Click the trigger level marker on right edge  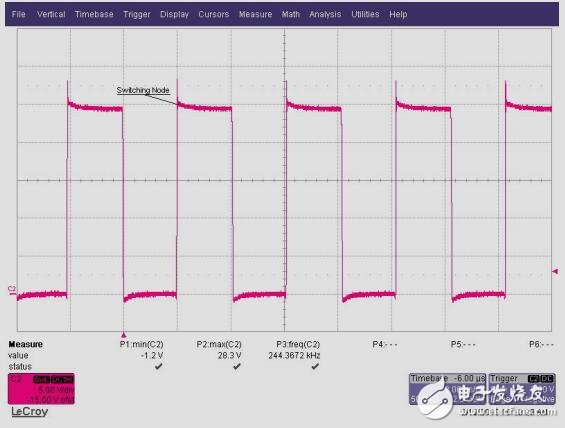[x=555, y=271]
